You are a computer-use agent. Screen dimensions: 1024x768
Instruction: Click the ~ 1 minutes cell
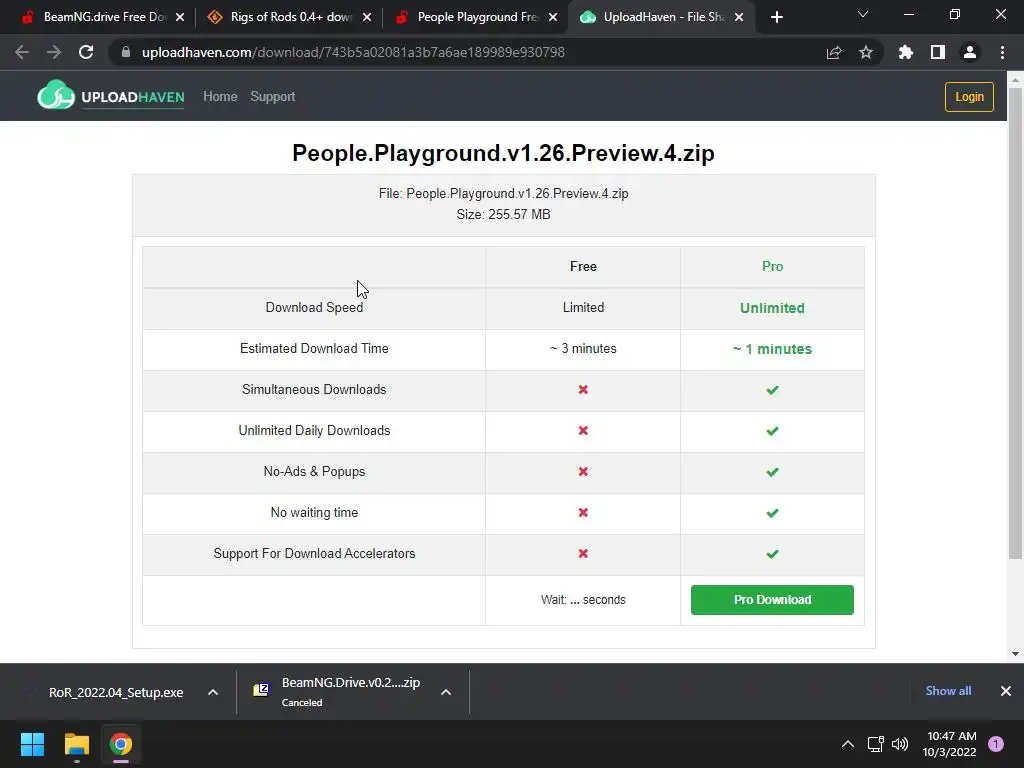[x=772, y=349]
